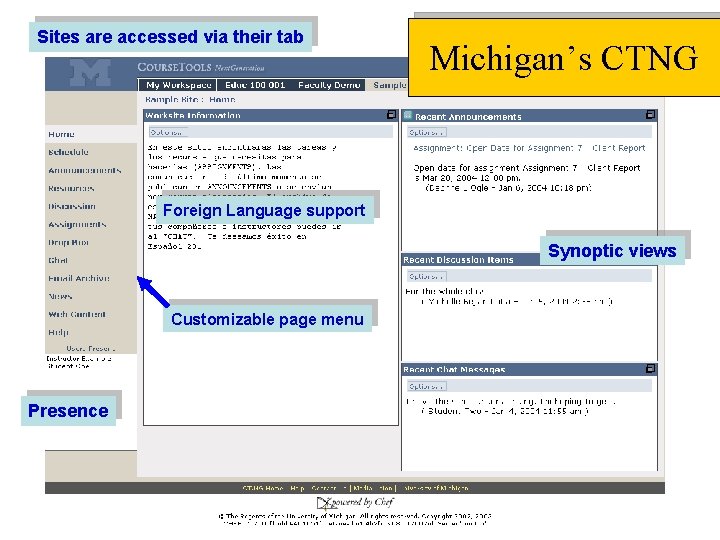Open Options in Recent Chat Messages
The width and height of the screenshot is (720, 540).
click(x=427, y=386)
